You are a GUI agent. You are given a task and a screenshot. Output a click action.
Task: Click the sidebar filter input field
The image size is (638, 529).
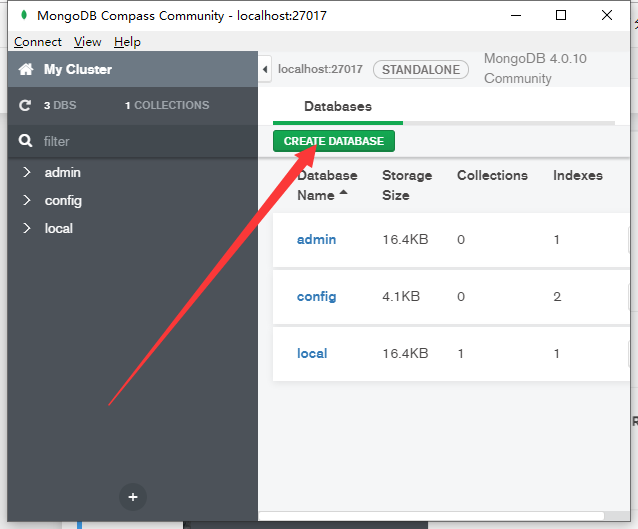(146, 141)
